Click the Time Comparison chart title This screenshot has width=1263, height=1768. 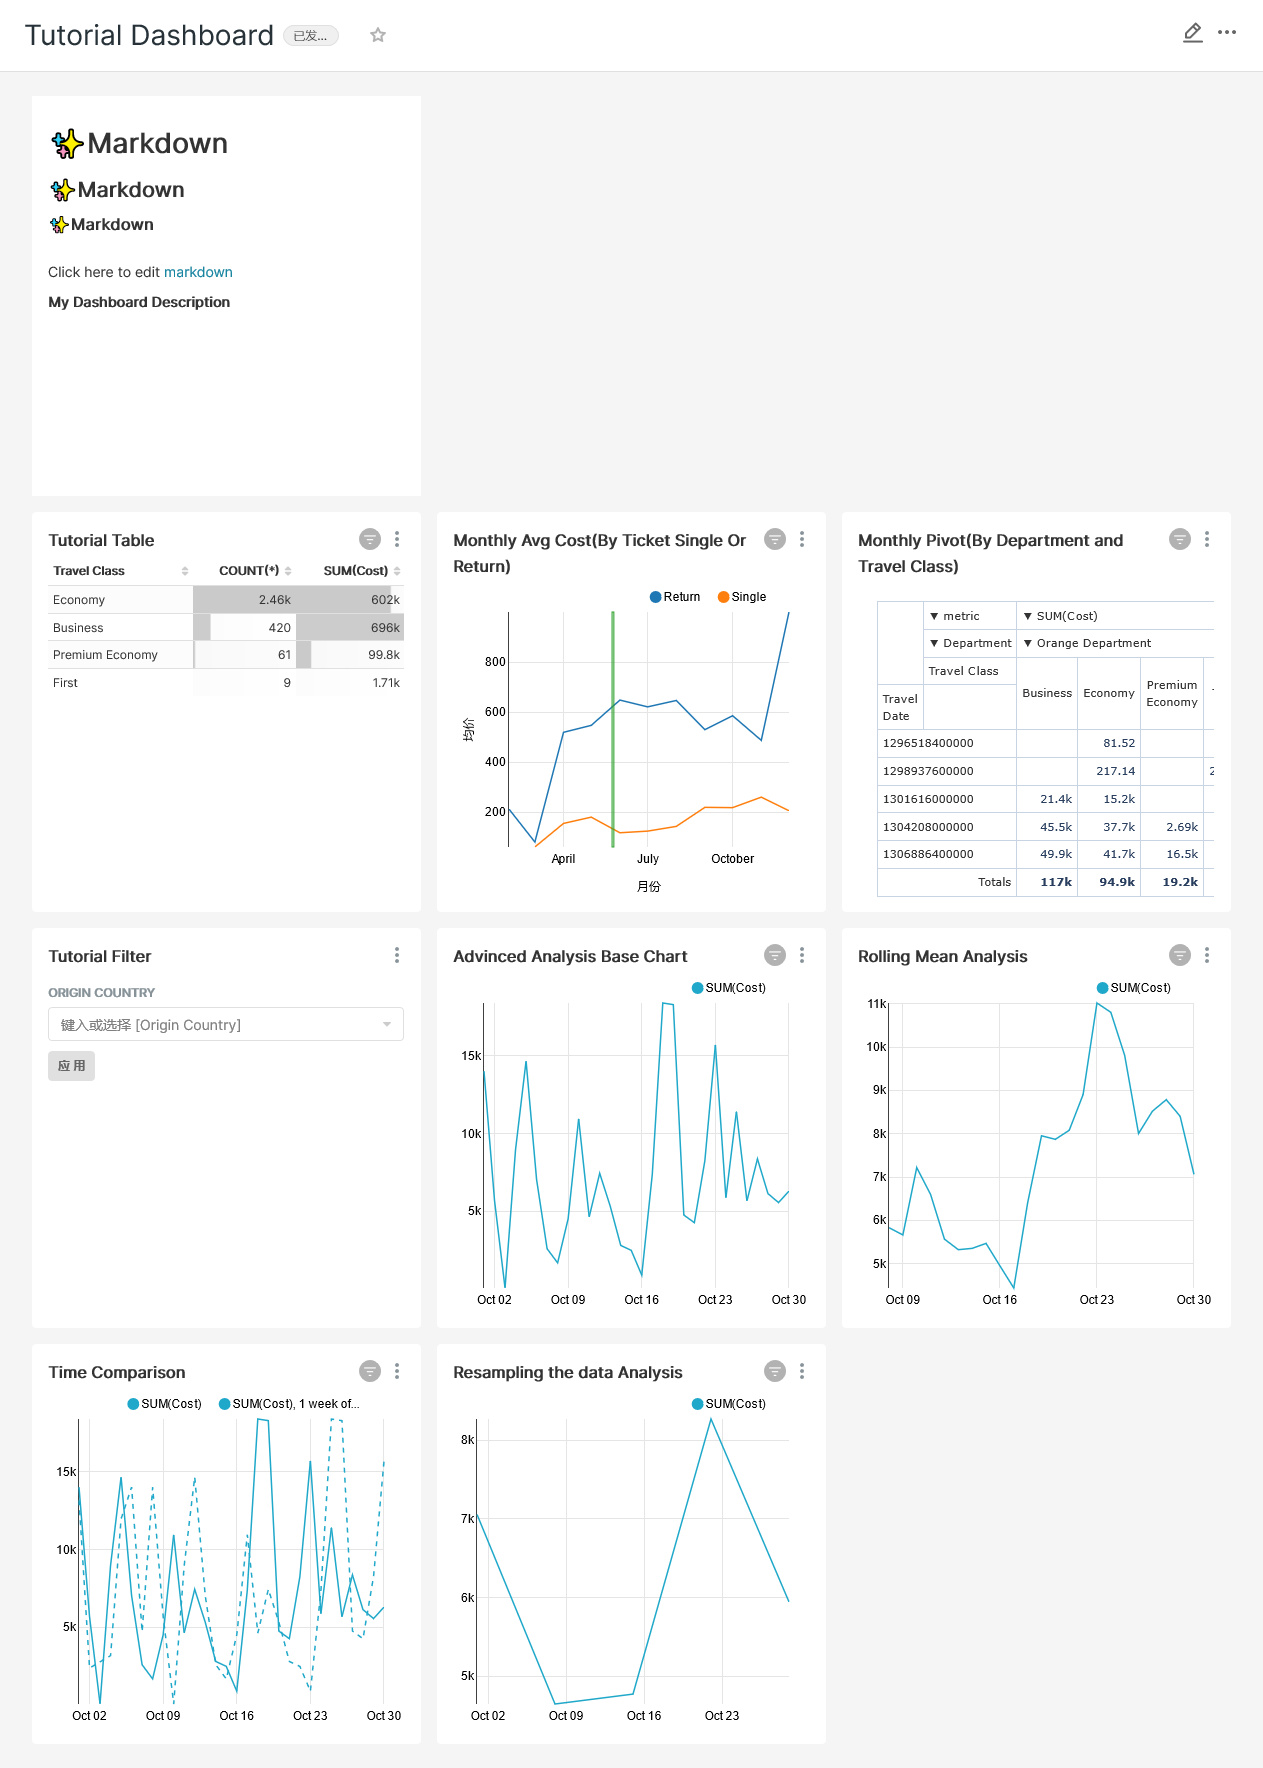[x=117, y=1372]
